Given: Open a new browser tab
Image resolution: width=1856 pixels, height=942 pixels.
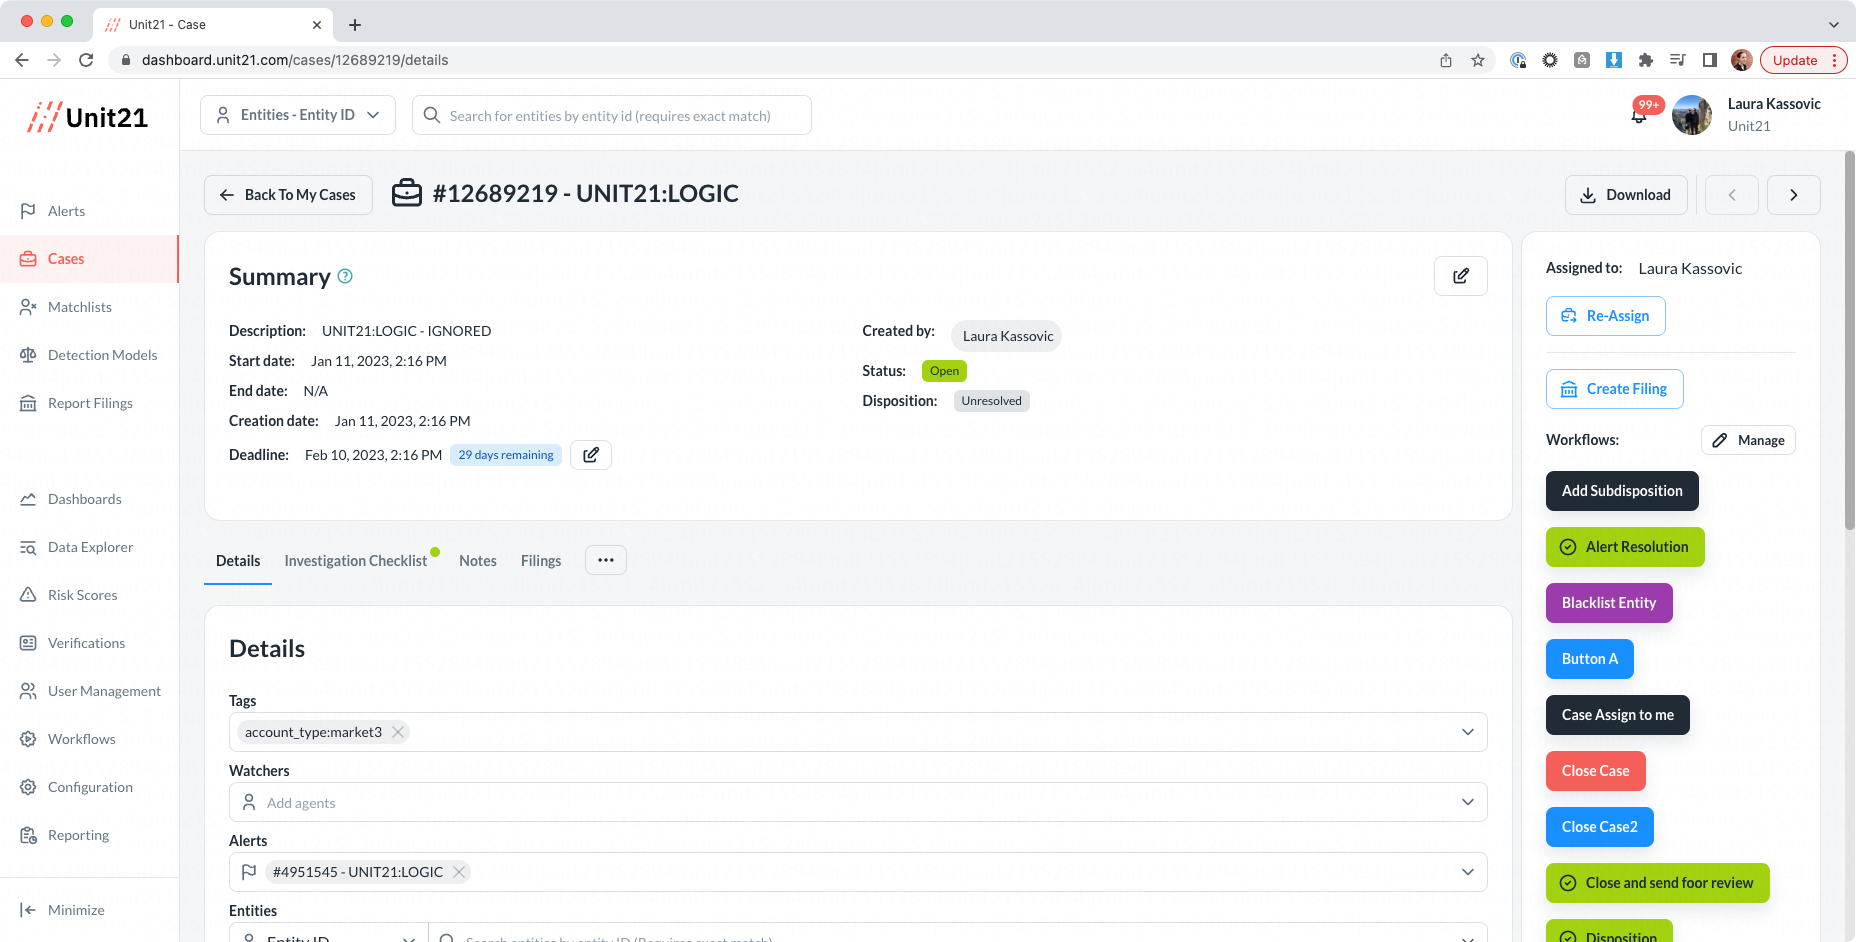Looking at the screenshot, I should (355, 25).
